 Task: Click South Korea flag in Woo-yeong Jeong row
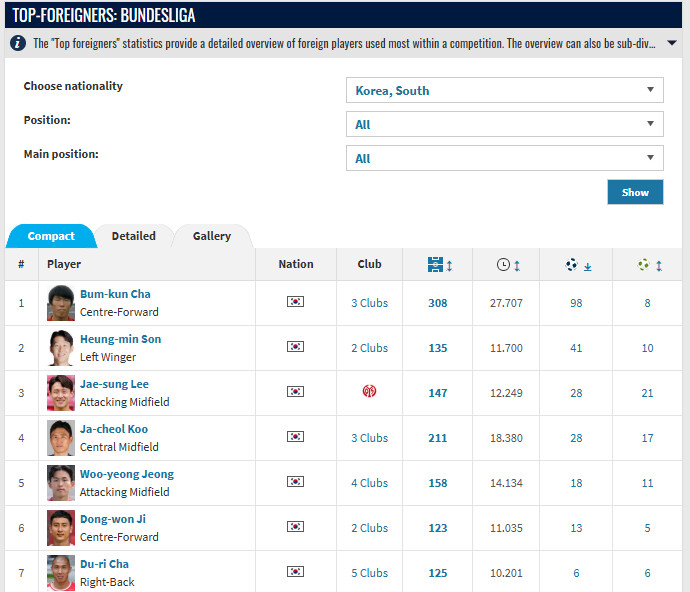pos(295,482)
